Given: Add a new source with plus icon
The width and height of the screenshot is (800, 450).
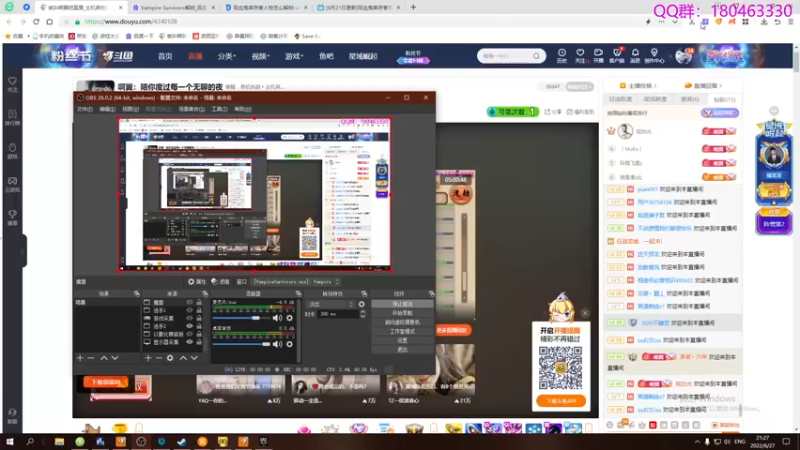Looking at the screenshot, I should click(148, 358).
